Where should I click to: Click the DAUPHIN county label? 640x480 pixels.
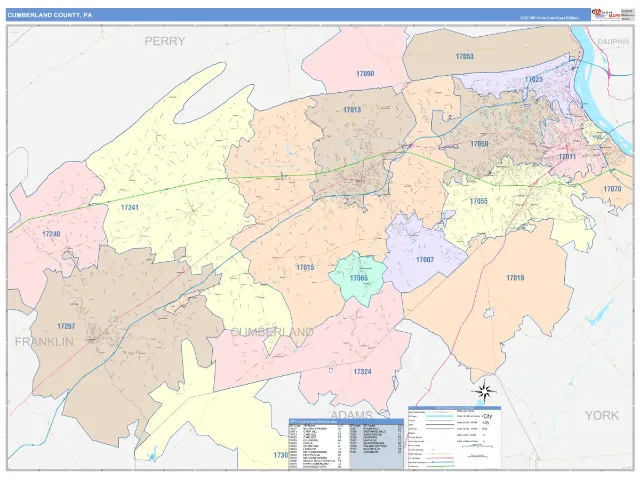point(613,42)
